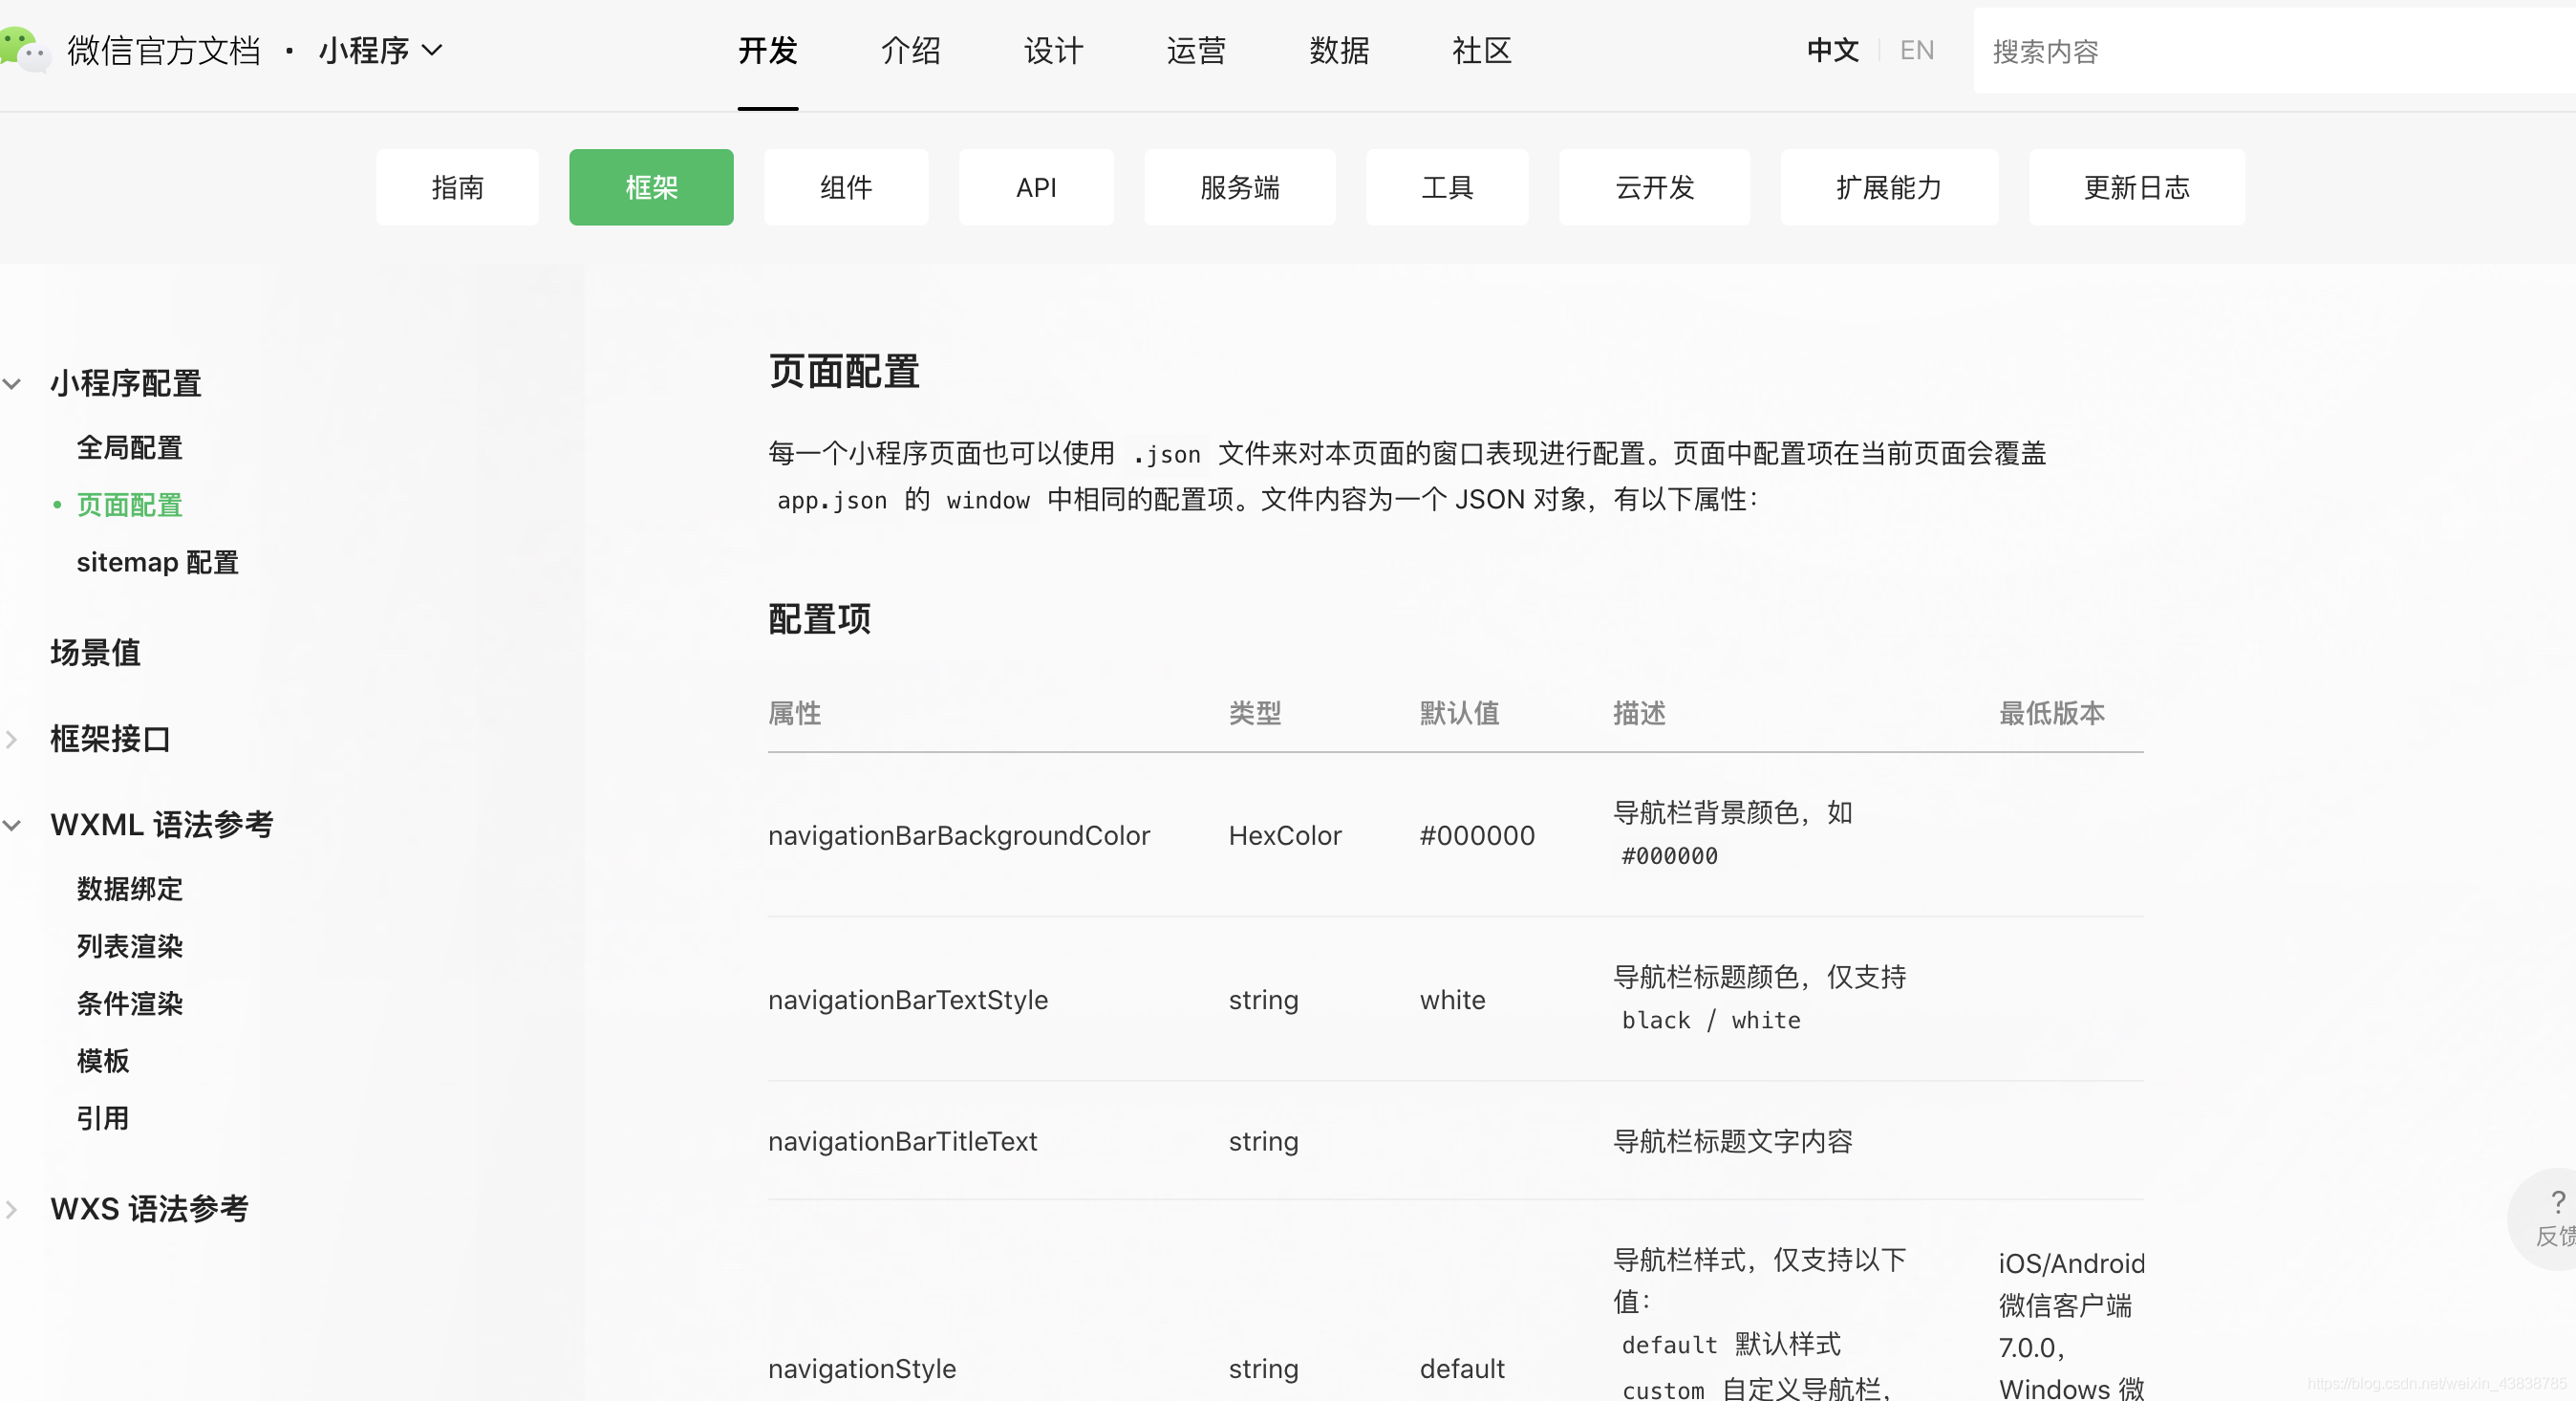Visit the 社区 top navigation tab

click(1483, 50)
